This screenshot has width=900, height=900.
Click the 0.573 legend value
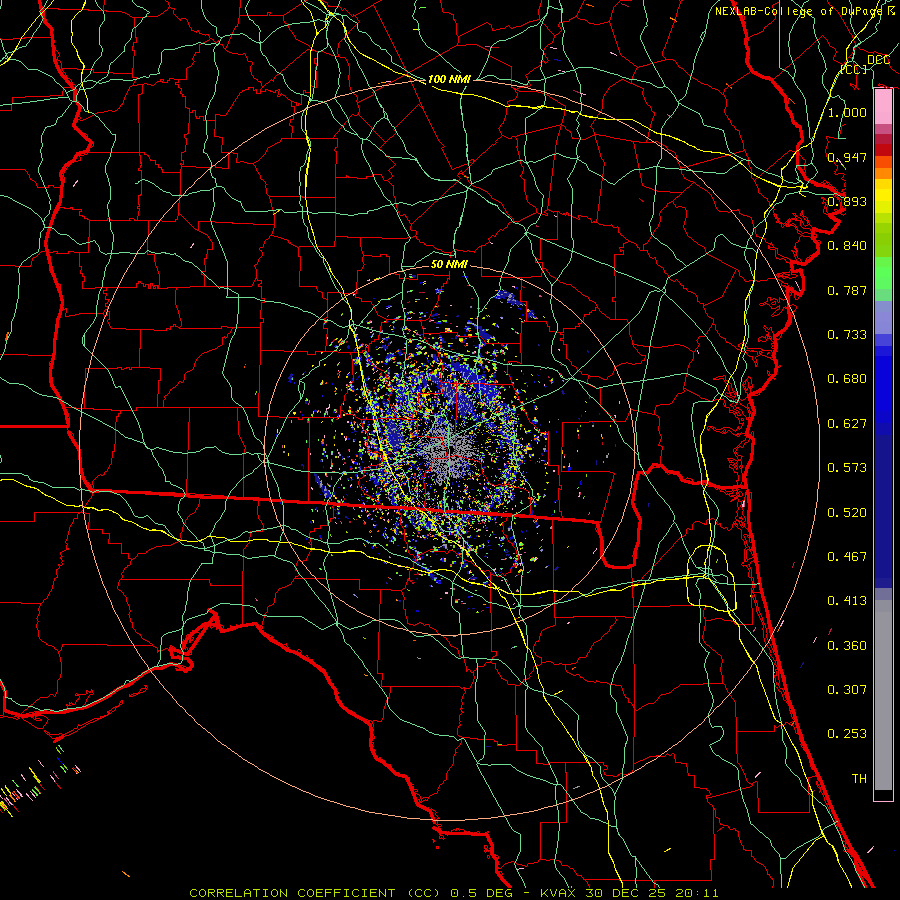click(847, 468)
